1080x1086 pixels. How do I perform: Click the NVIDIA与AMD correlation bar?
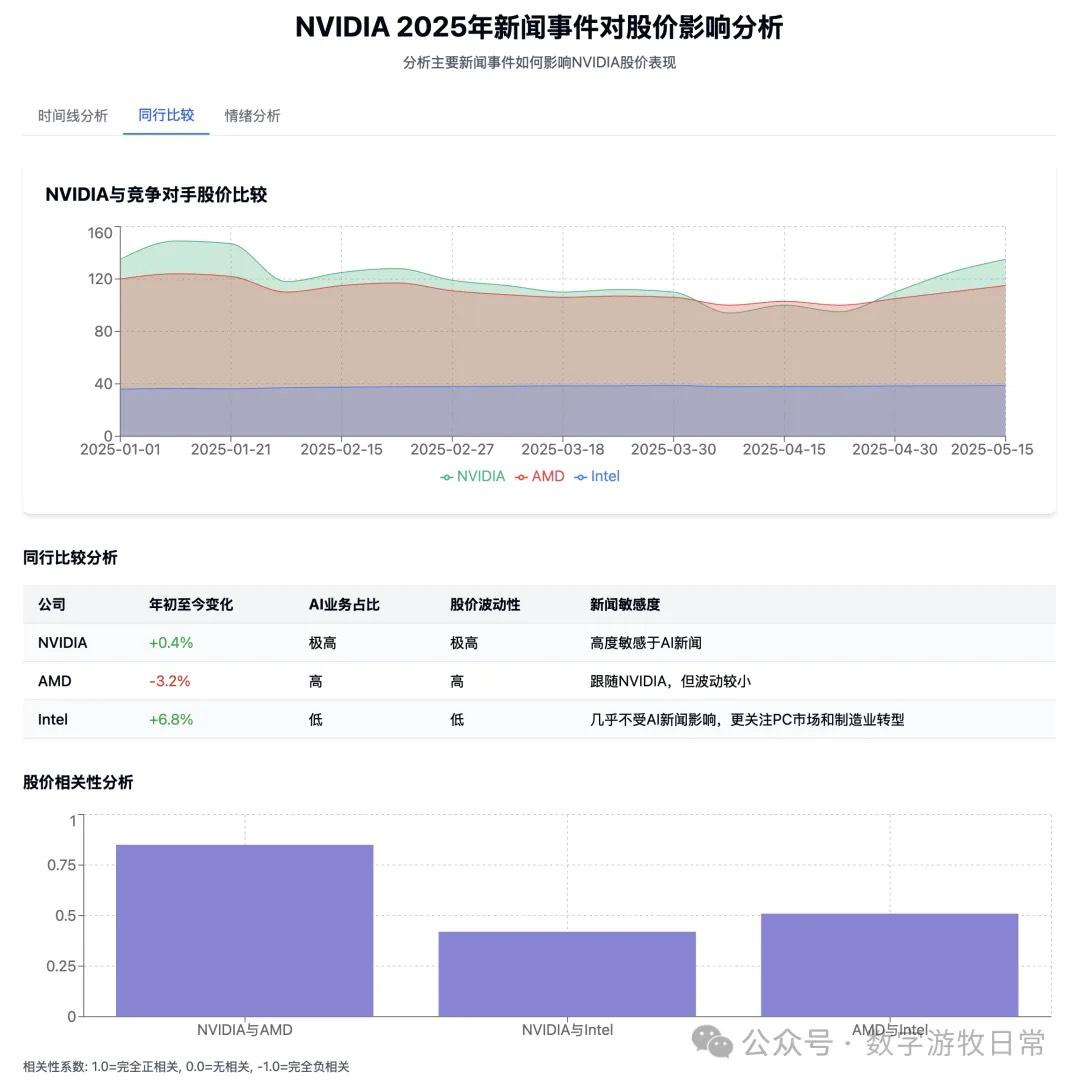pyautogui.click(x=244, y=930)
